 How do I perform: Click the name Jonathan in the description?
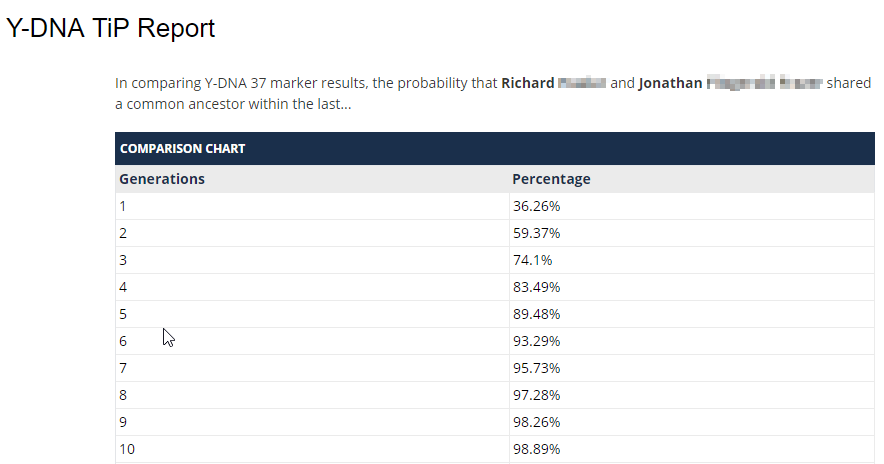671,83
